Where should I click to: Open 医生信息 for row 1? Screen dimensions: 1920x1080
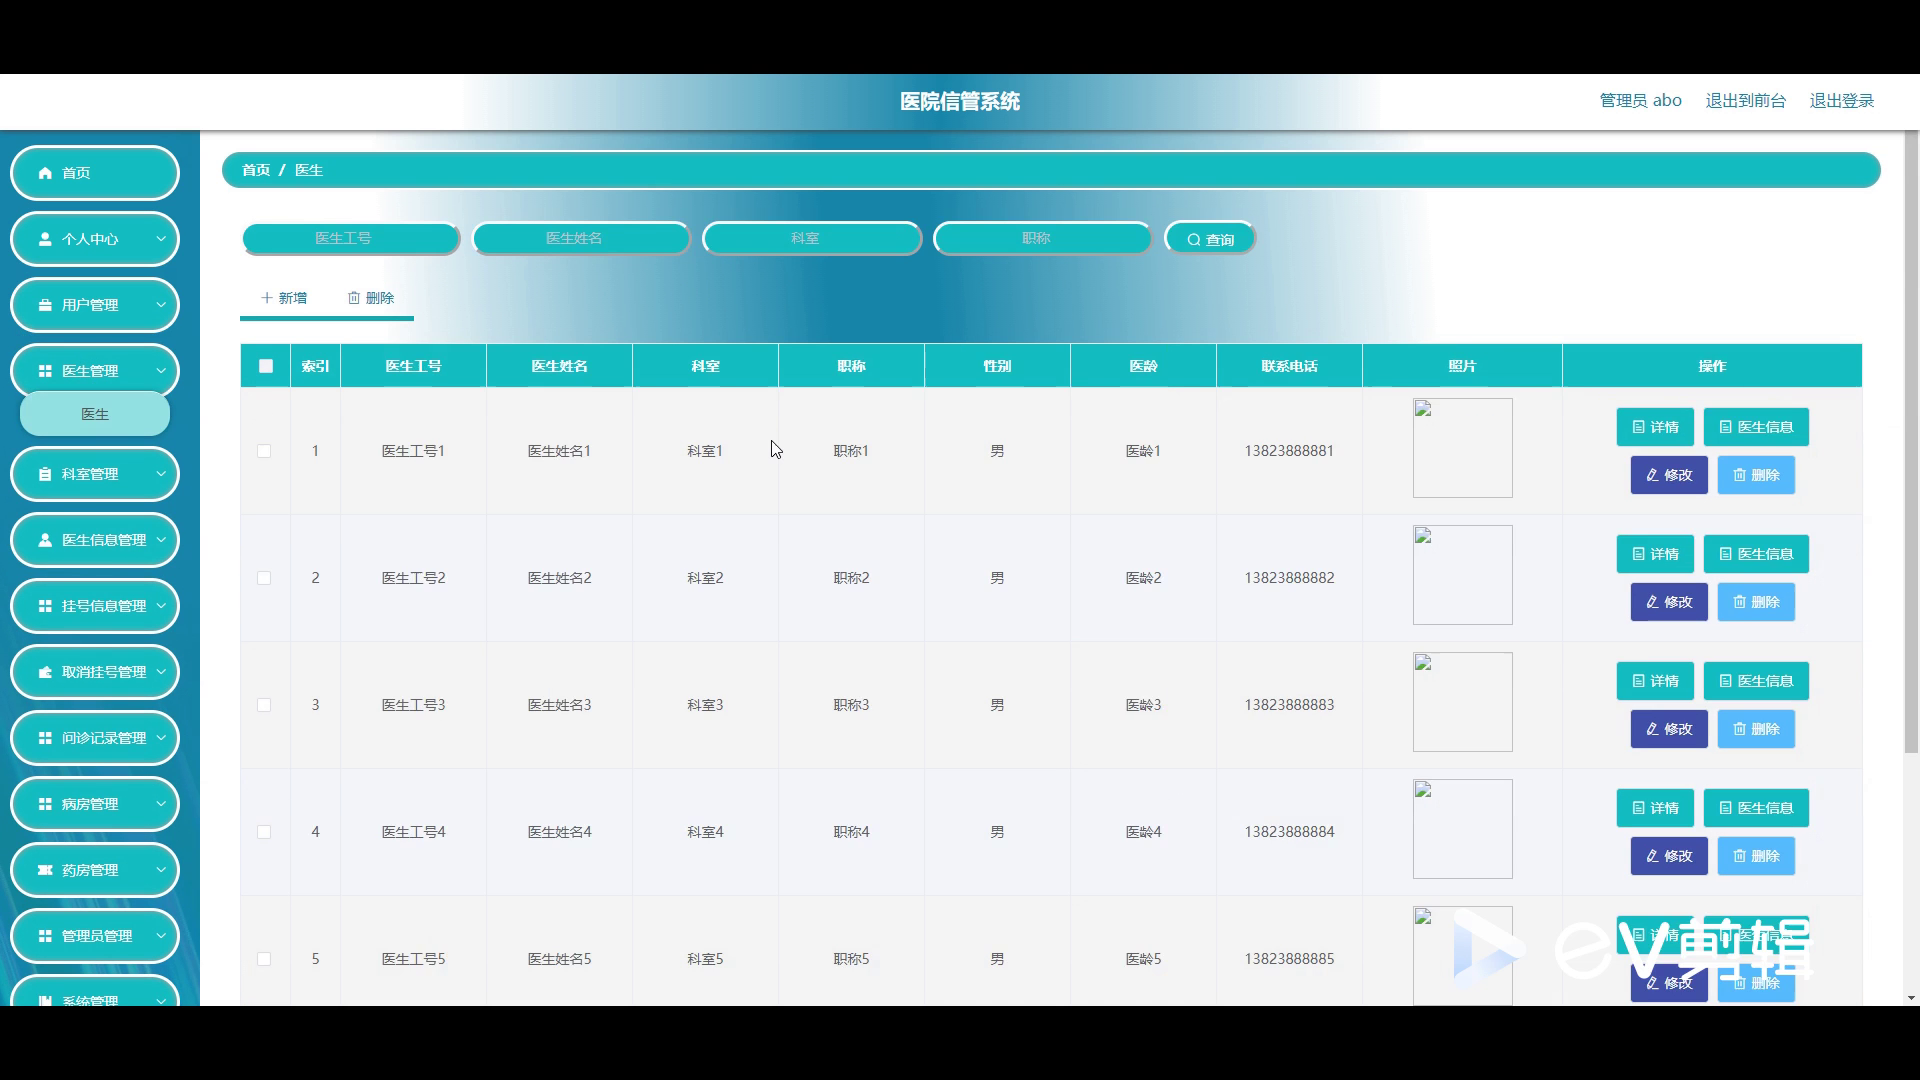[x=1756, y=427]
